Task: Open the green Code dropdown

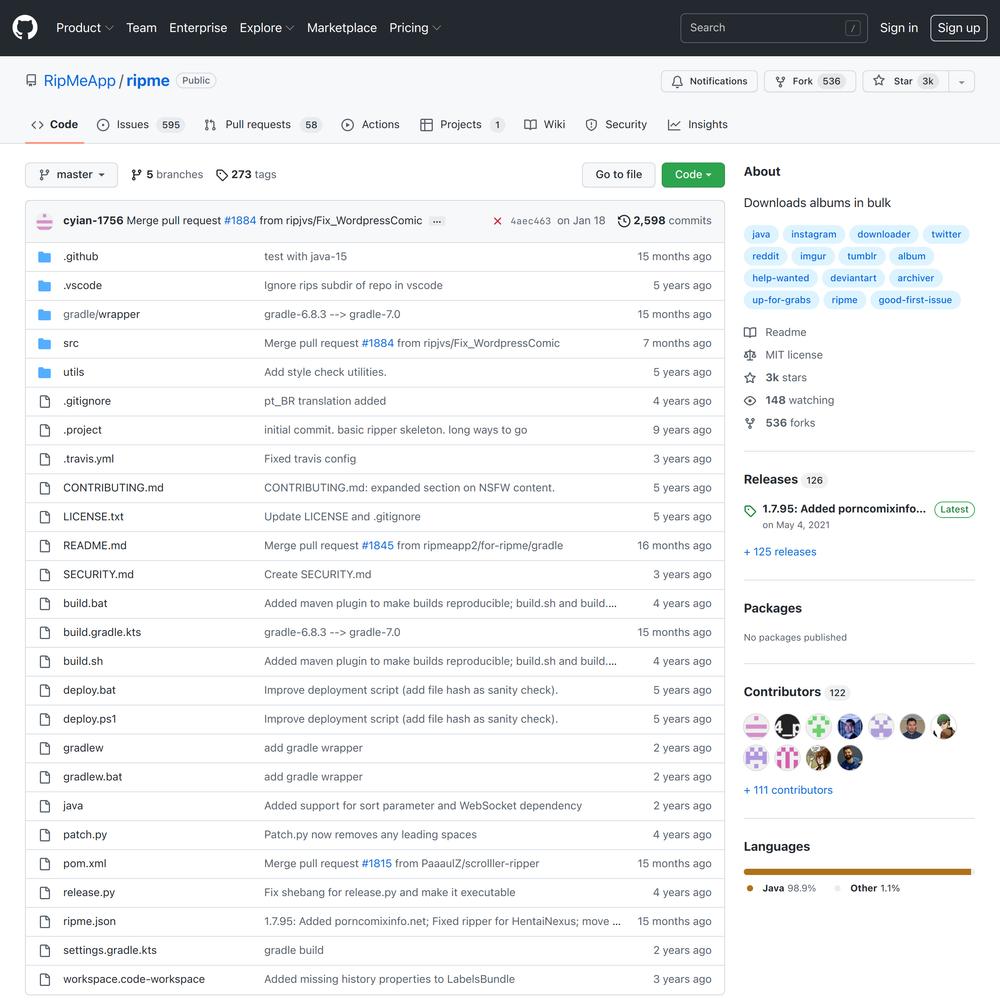Action: tap(693, 175)
